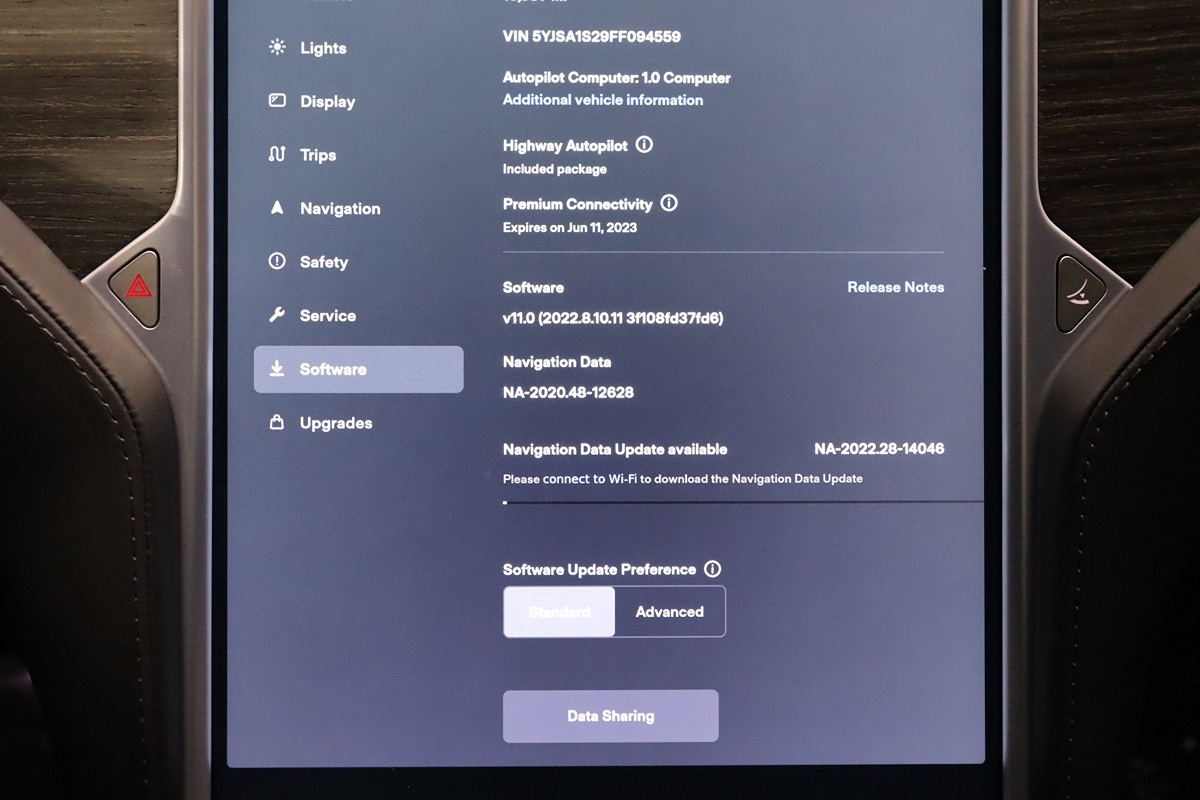Image resolution: width=1200 pixels, height=800 pixels.
Task: Open Additional vehicle information link
Action: (603, 100)
